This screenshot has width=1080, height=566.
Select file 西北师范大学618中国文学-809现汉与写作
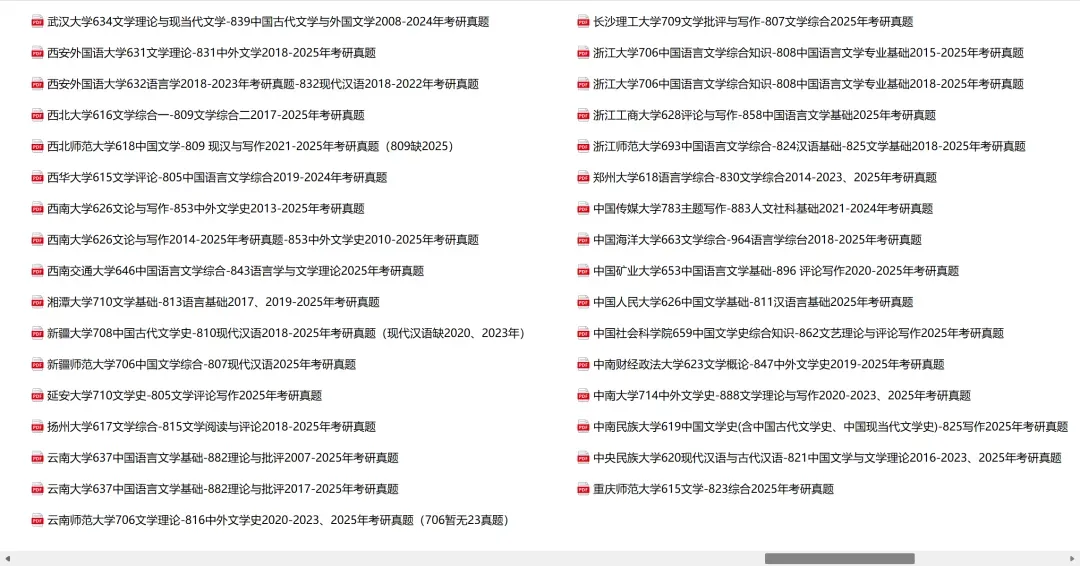(250, 147)
